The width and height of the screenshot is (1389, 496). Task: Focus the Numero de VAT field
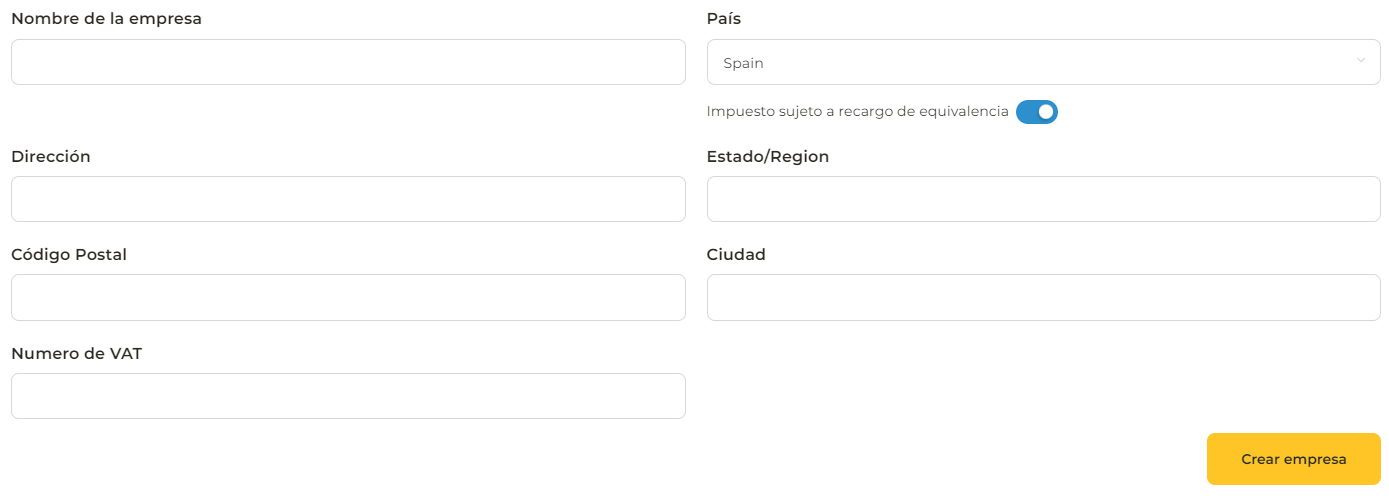tap(348, 396)
